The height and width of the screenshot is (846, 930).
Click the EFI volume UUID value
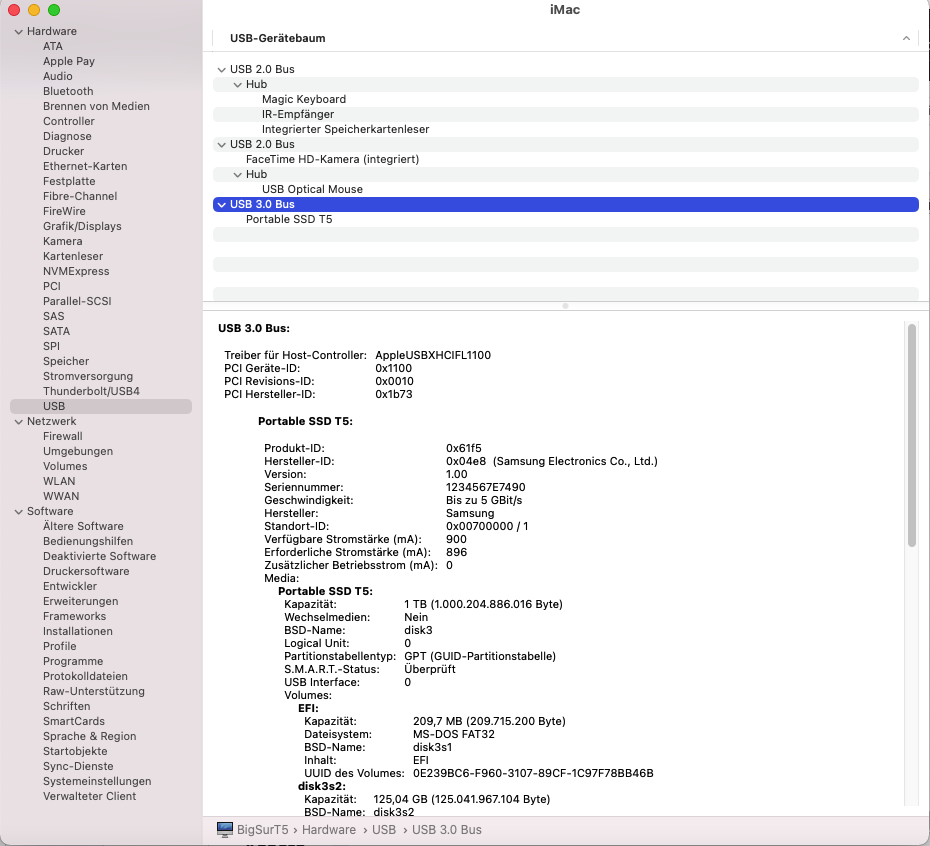point(533,773)
